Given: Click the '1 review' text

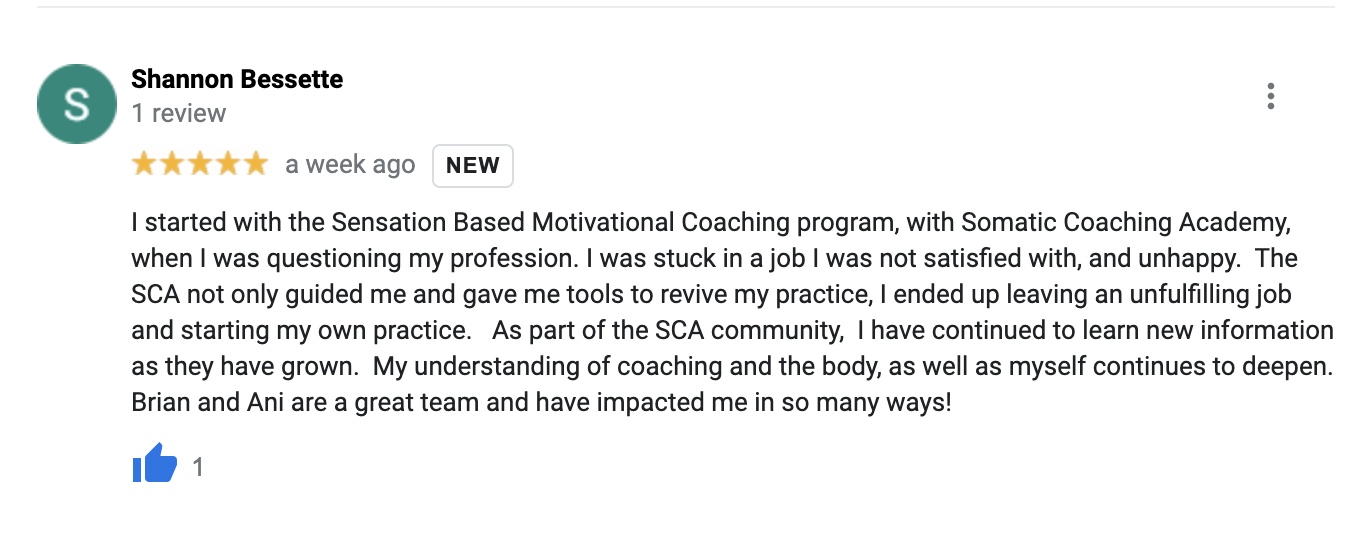Looking at the screenshot, I should [x=178, y=113].
